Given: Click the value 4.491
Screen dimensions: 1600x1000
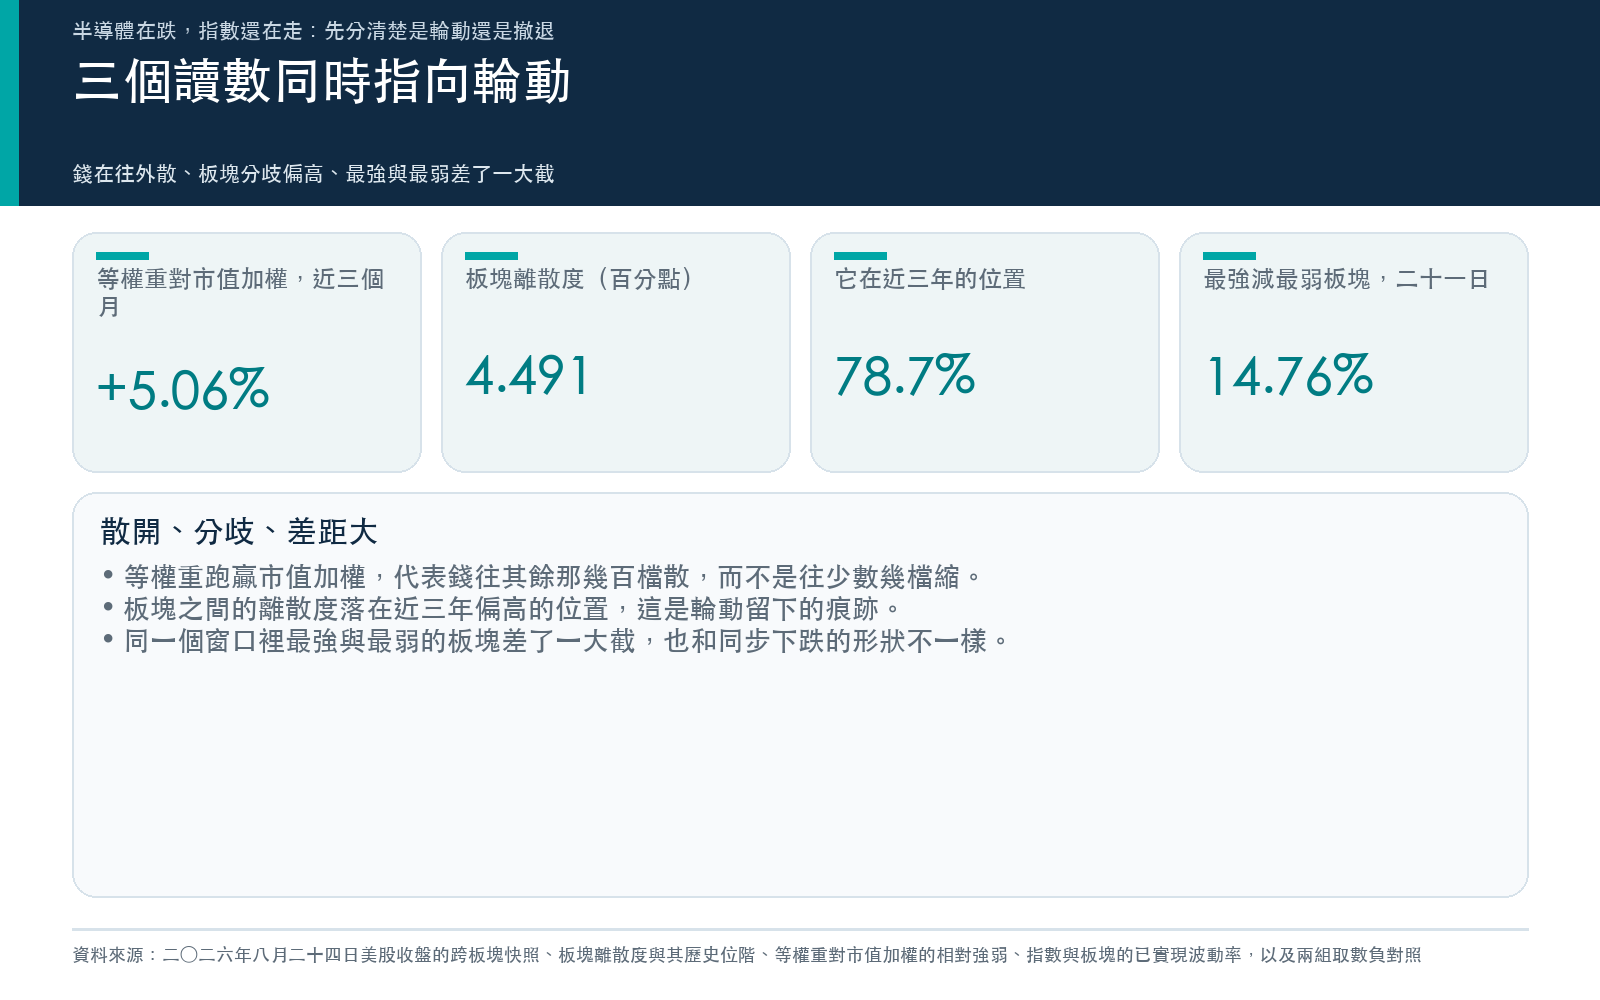Looking at the screenshot, I should point(528,376).
